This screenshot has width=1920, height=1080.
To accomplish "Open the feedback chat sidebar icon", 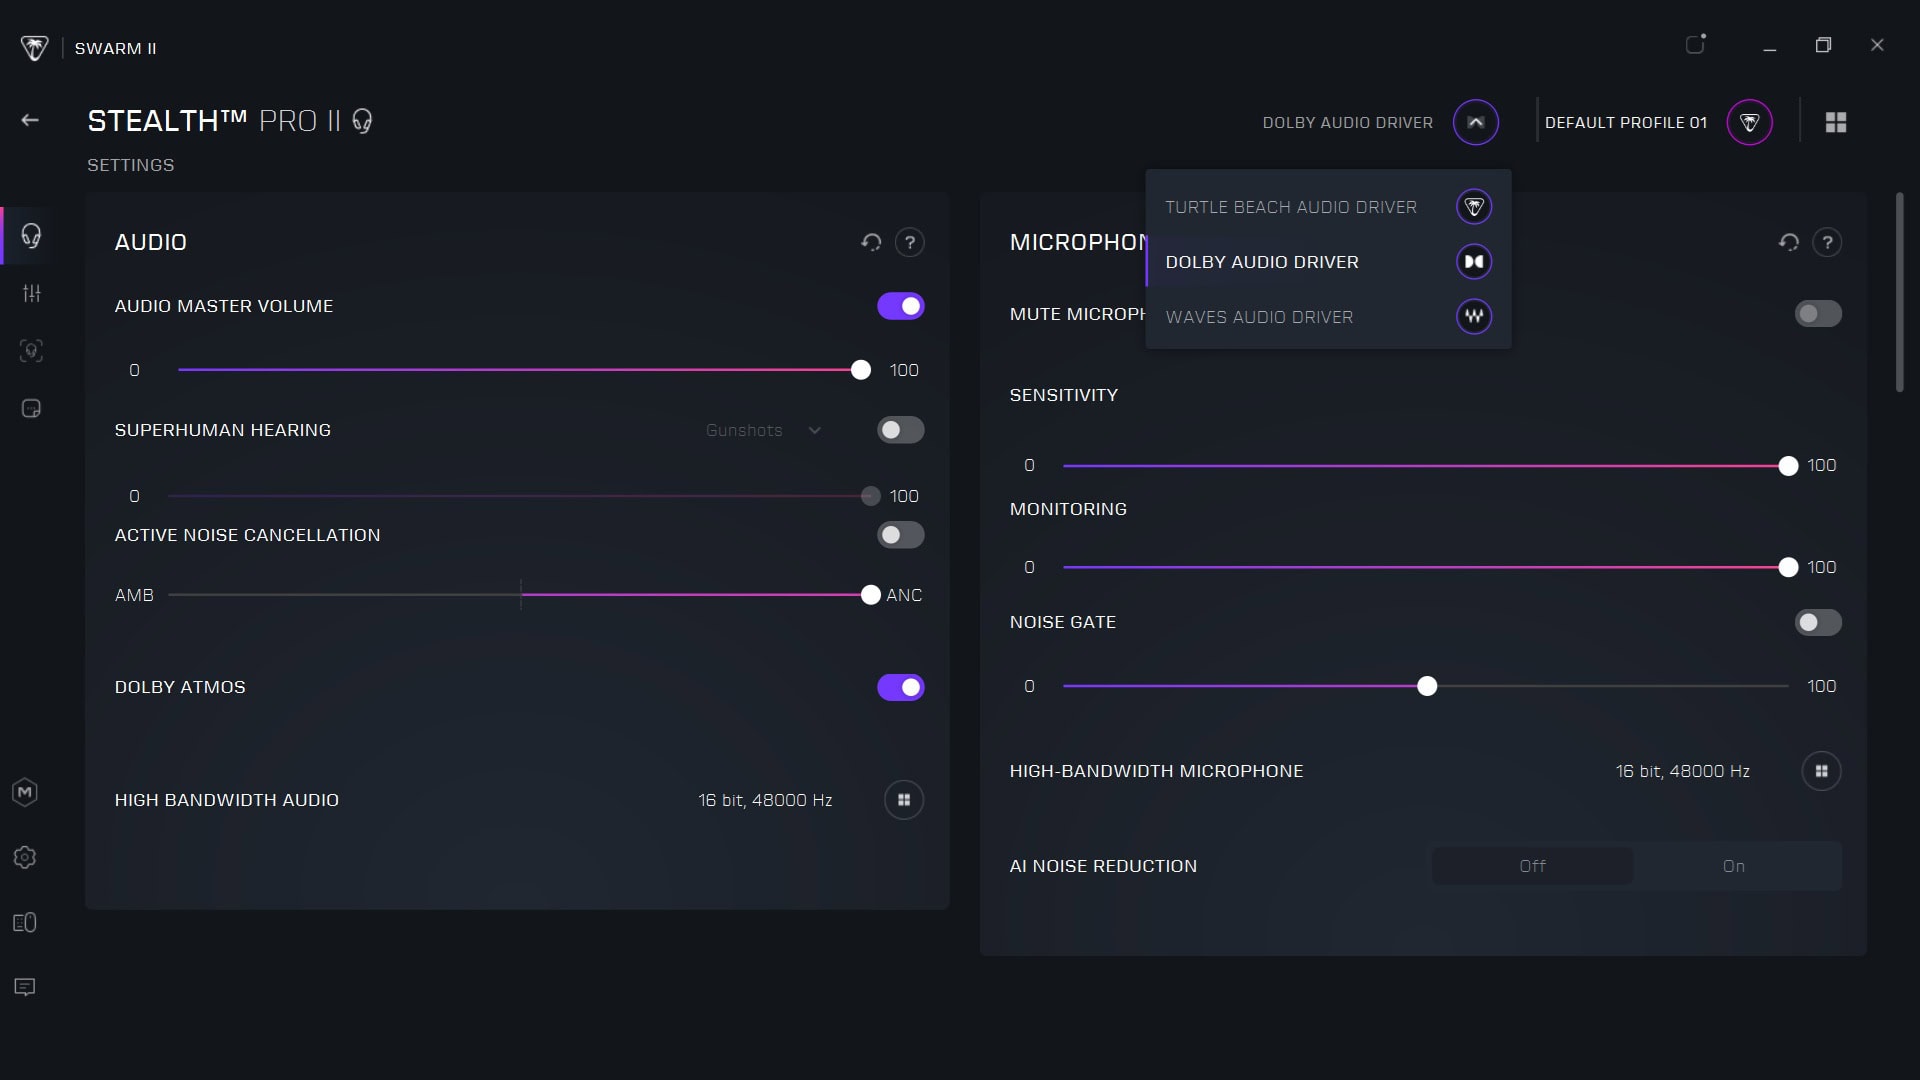I will pos(25,988).
